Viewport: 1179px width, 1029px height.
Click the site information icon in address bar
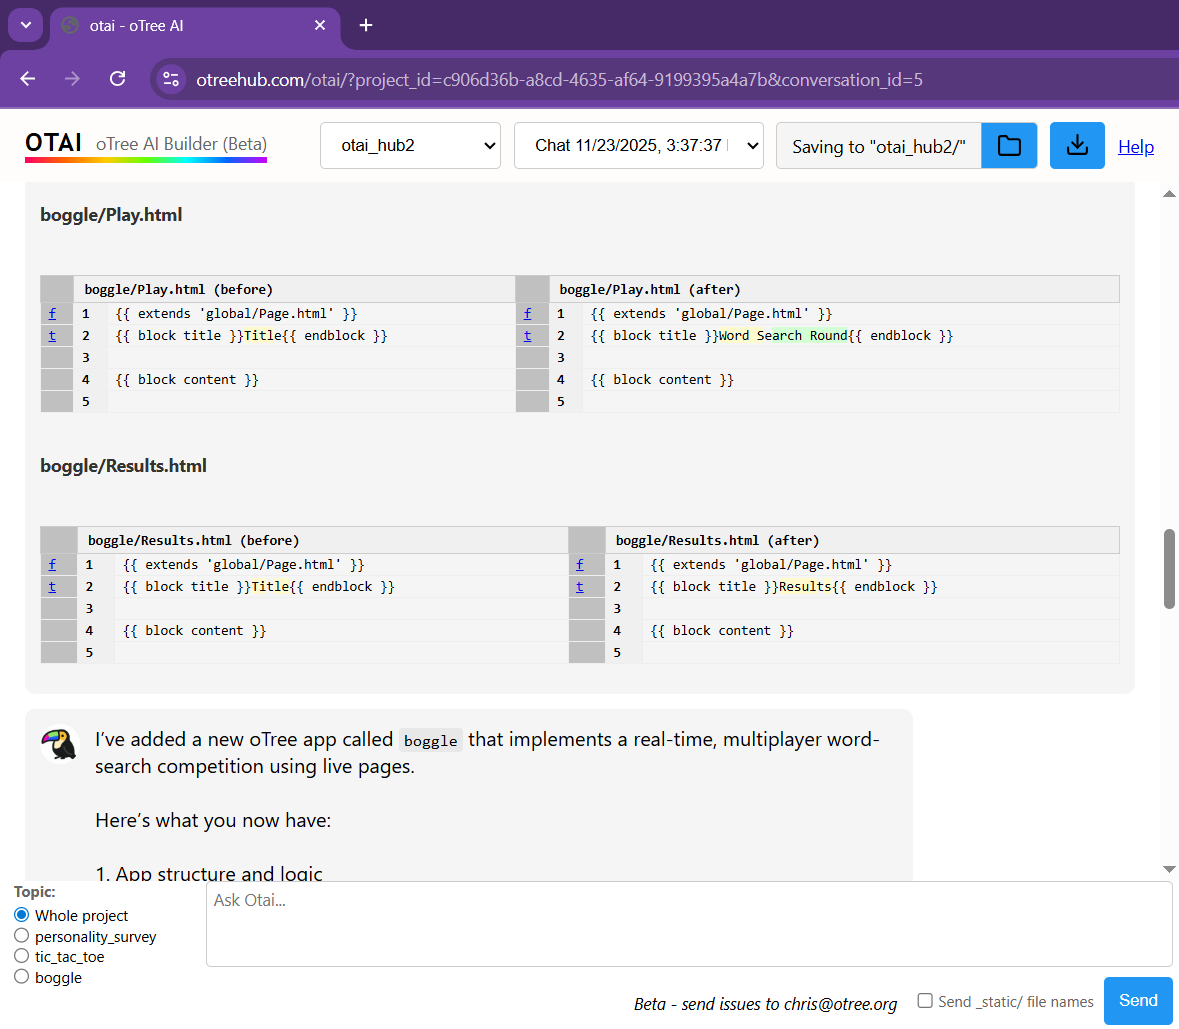(x=171, y=79)
